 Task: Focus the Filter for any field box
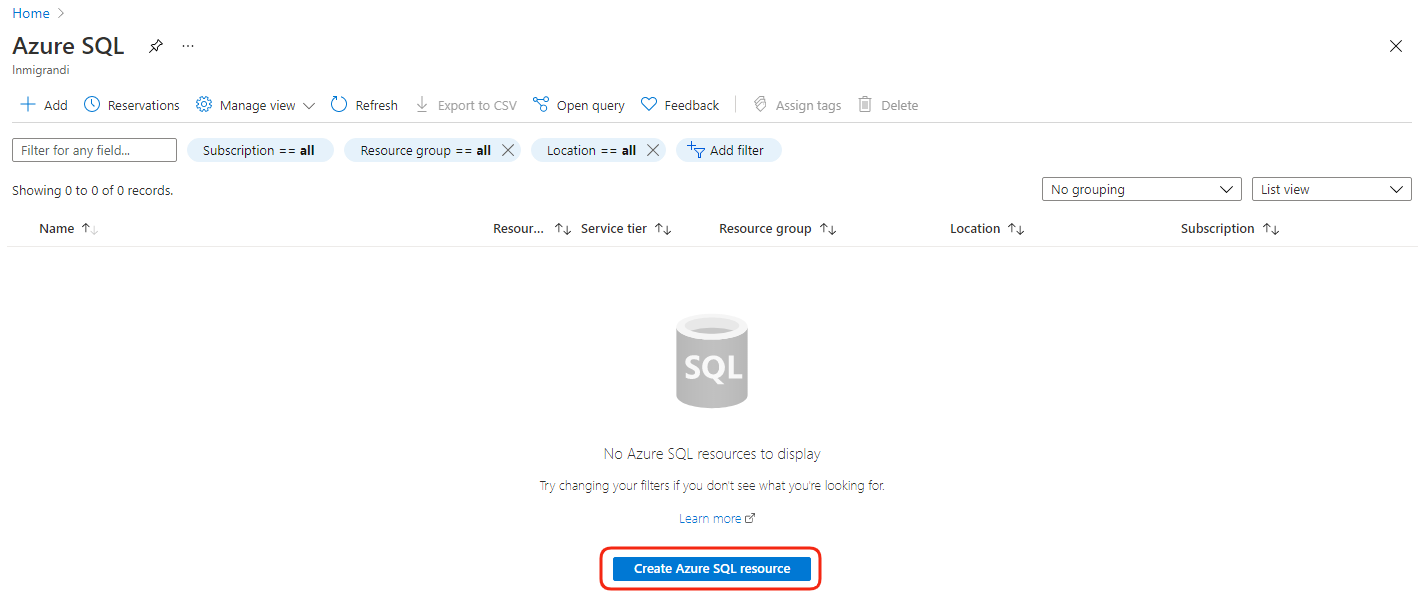pos(94,150)
